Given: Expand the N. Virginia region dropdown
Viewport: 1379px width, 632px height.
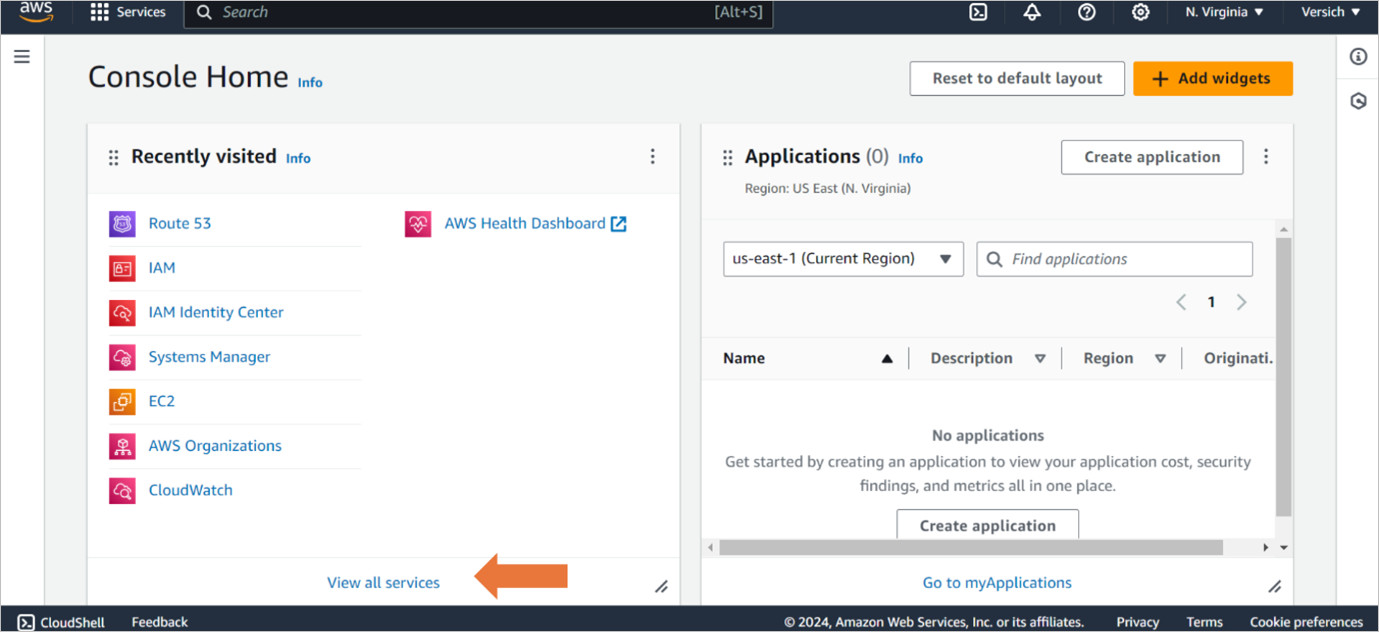Looking at the screenshot, I should pos(1224,12).
